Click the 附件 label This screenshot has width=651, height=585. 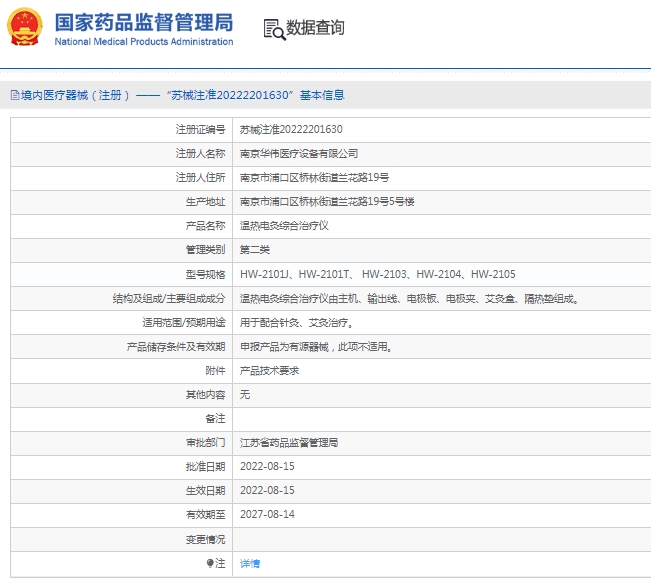(215, 371)
